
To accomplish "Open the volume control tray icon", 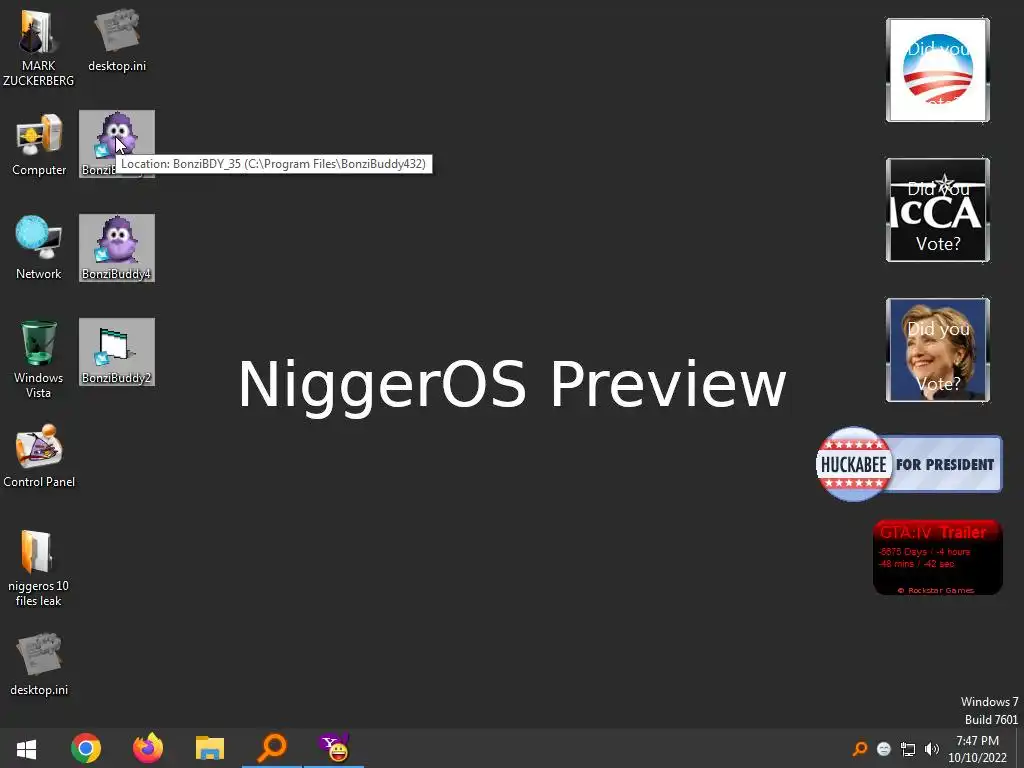I will point(932,749).
